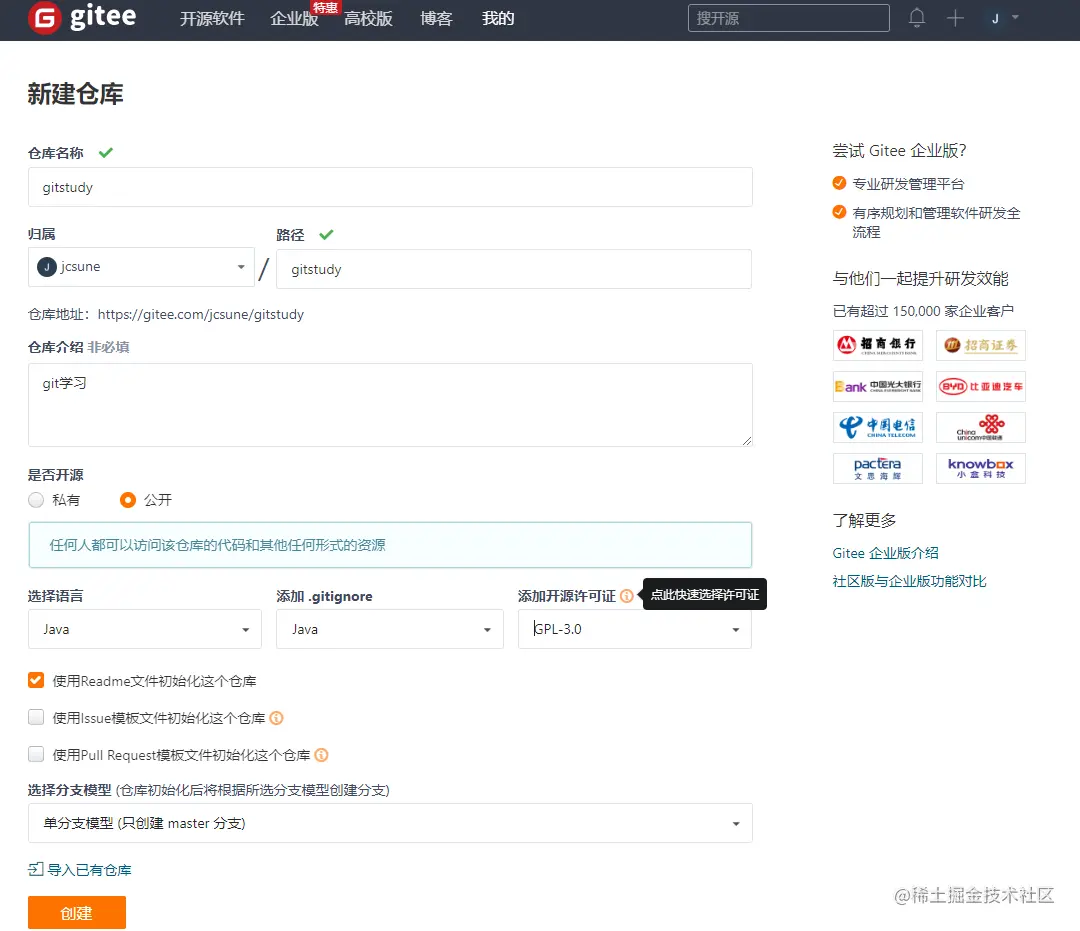Click the 仓库介绍 text area

pyautogui.click(x=390, y=405)
